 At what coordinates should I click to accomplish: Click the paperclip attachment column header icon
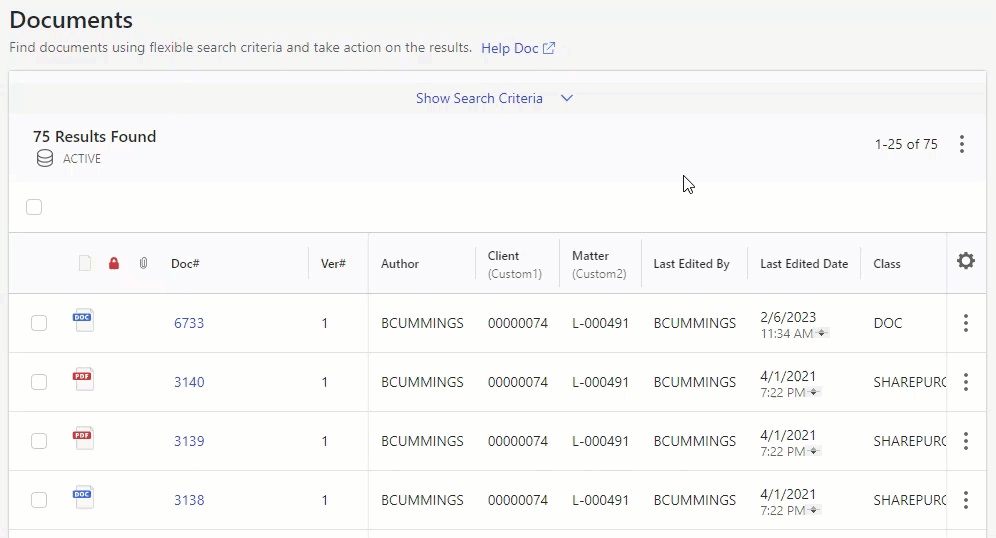[x=143, y=264]
